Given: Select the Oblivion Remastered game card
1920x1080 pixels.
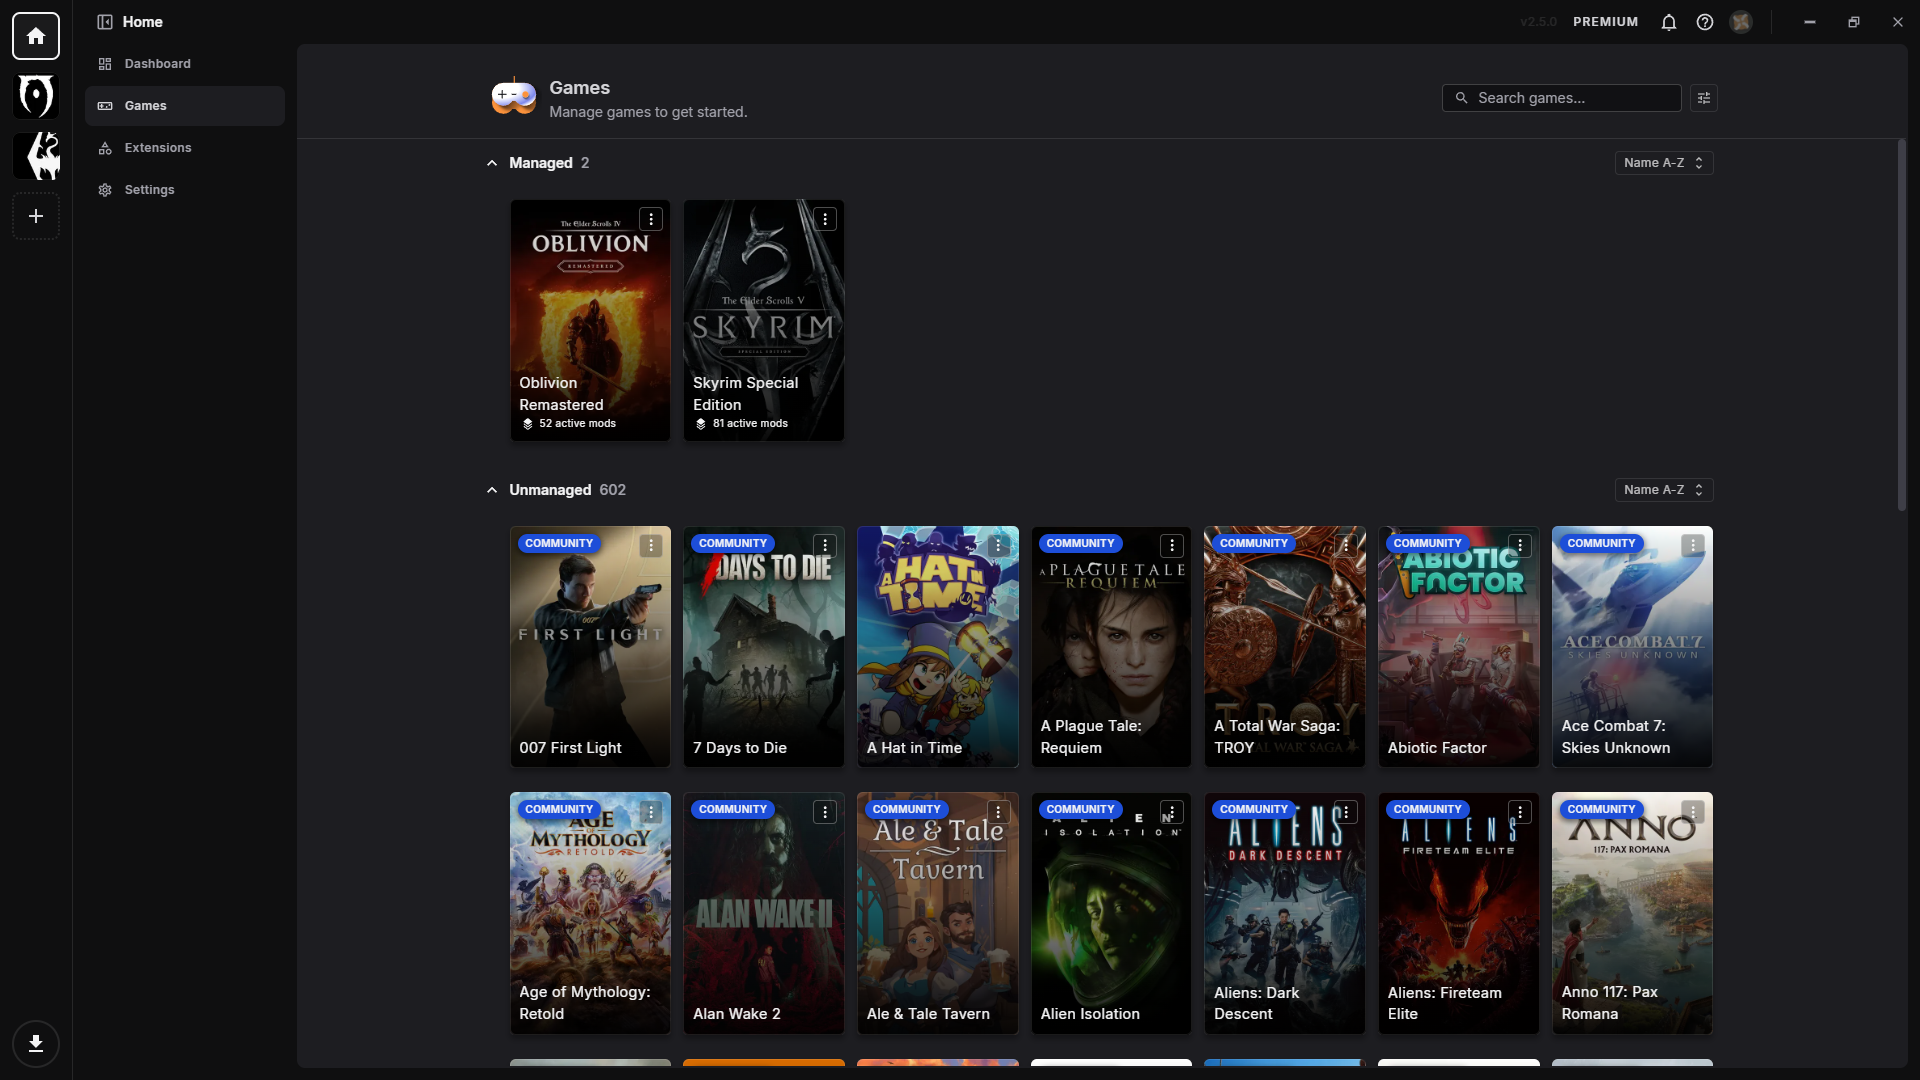Looking at the screenshot, I should [x=590, y=320].
